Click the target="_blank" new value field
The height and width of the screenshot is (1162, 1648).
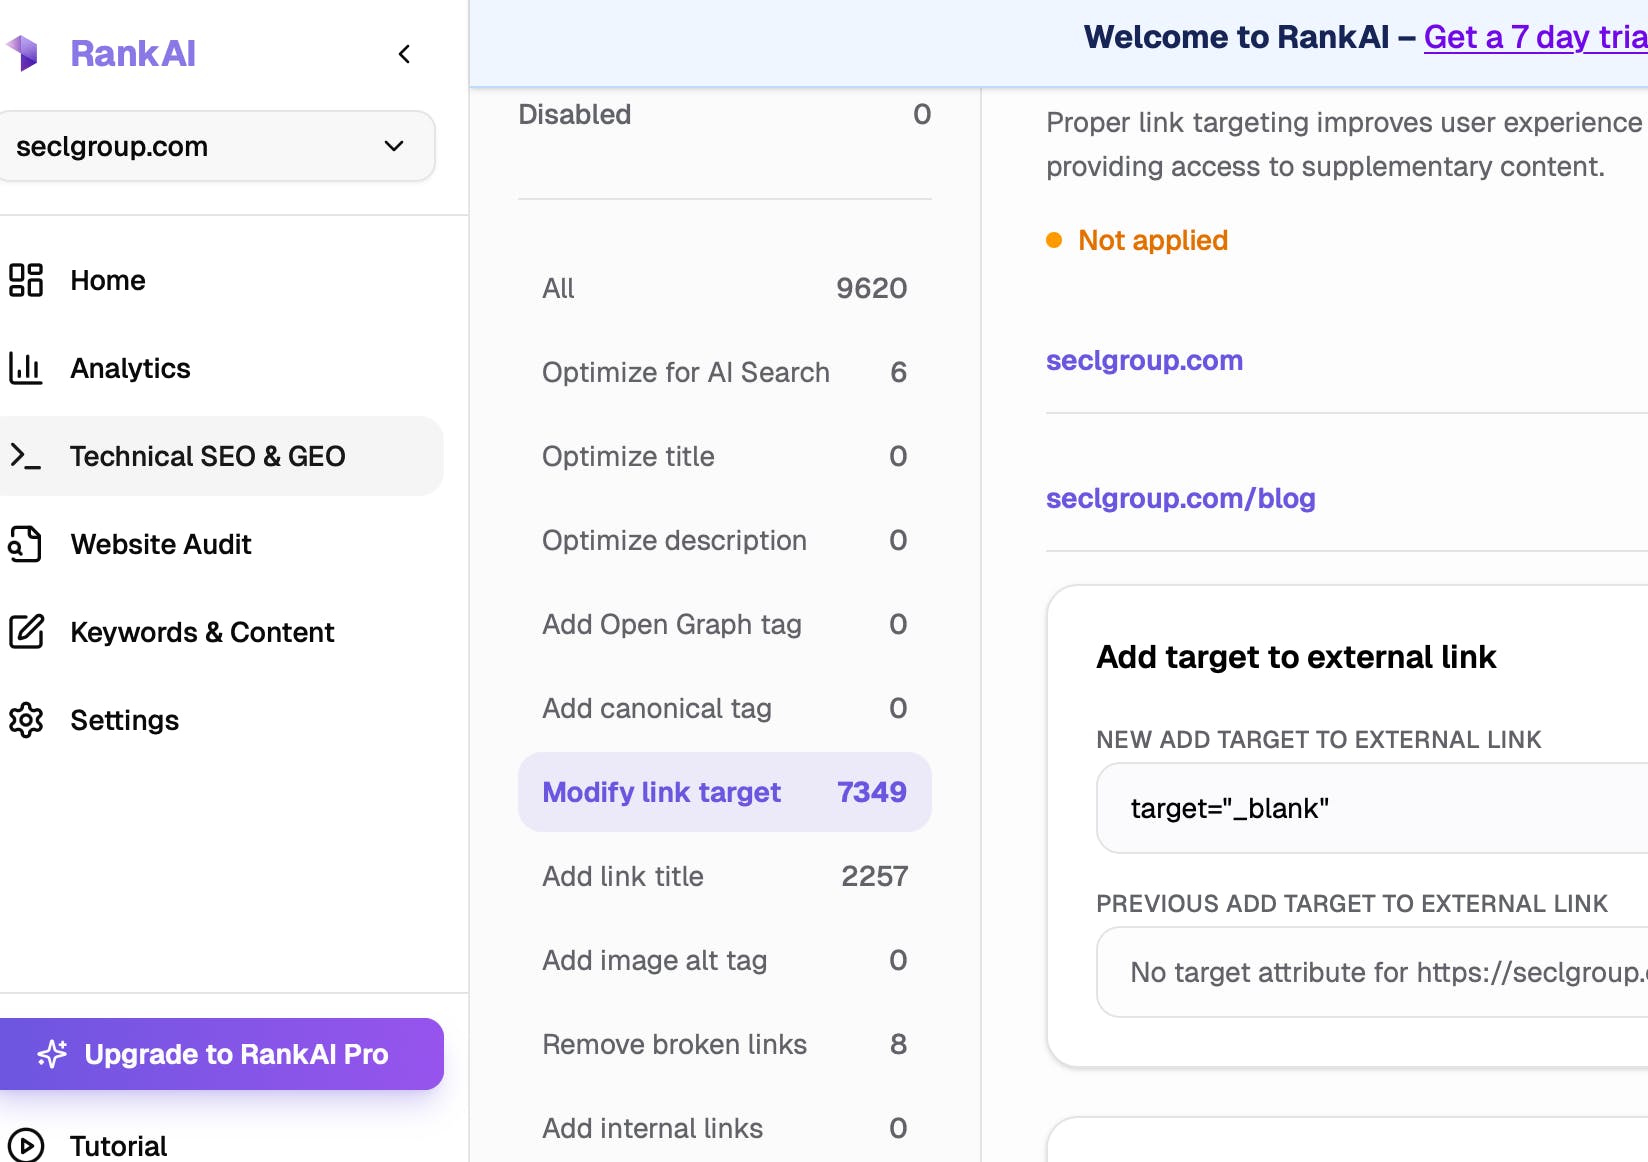(x=1370, y=808)
